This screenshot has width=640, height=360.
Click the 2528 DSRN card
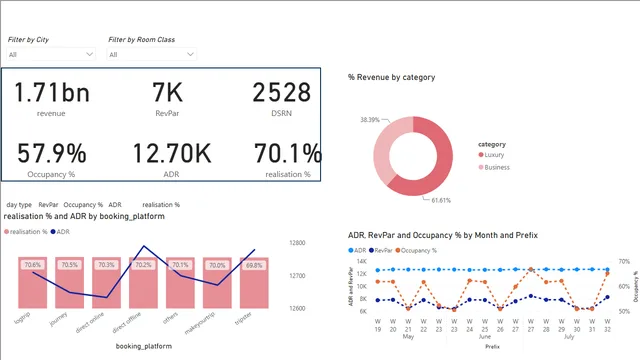pos(282,98)
